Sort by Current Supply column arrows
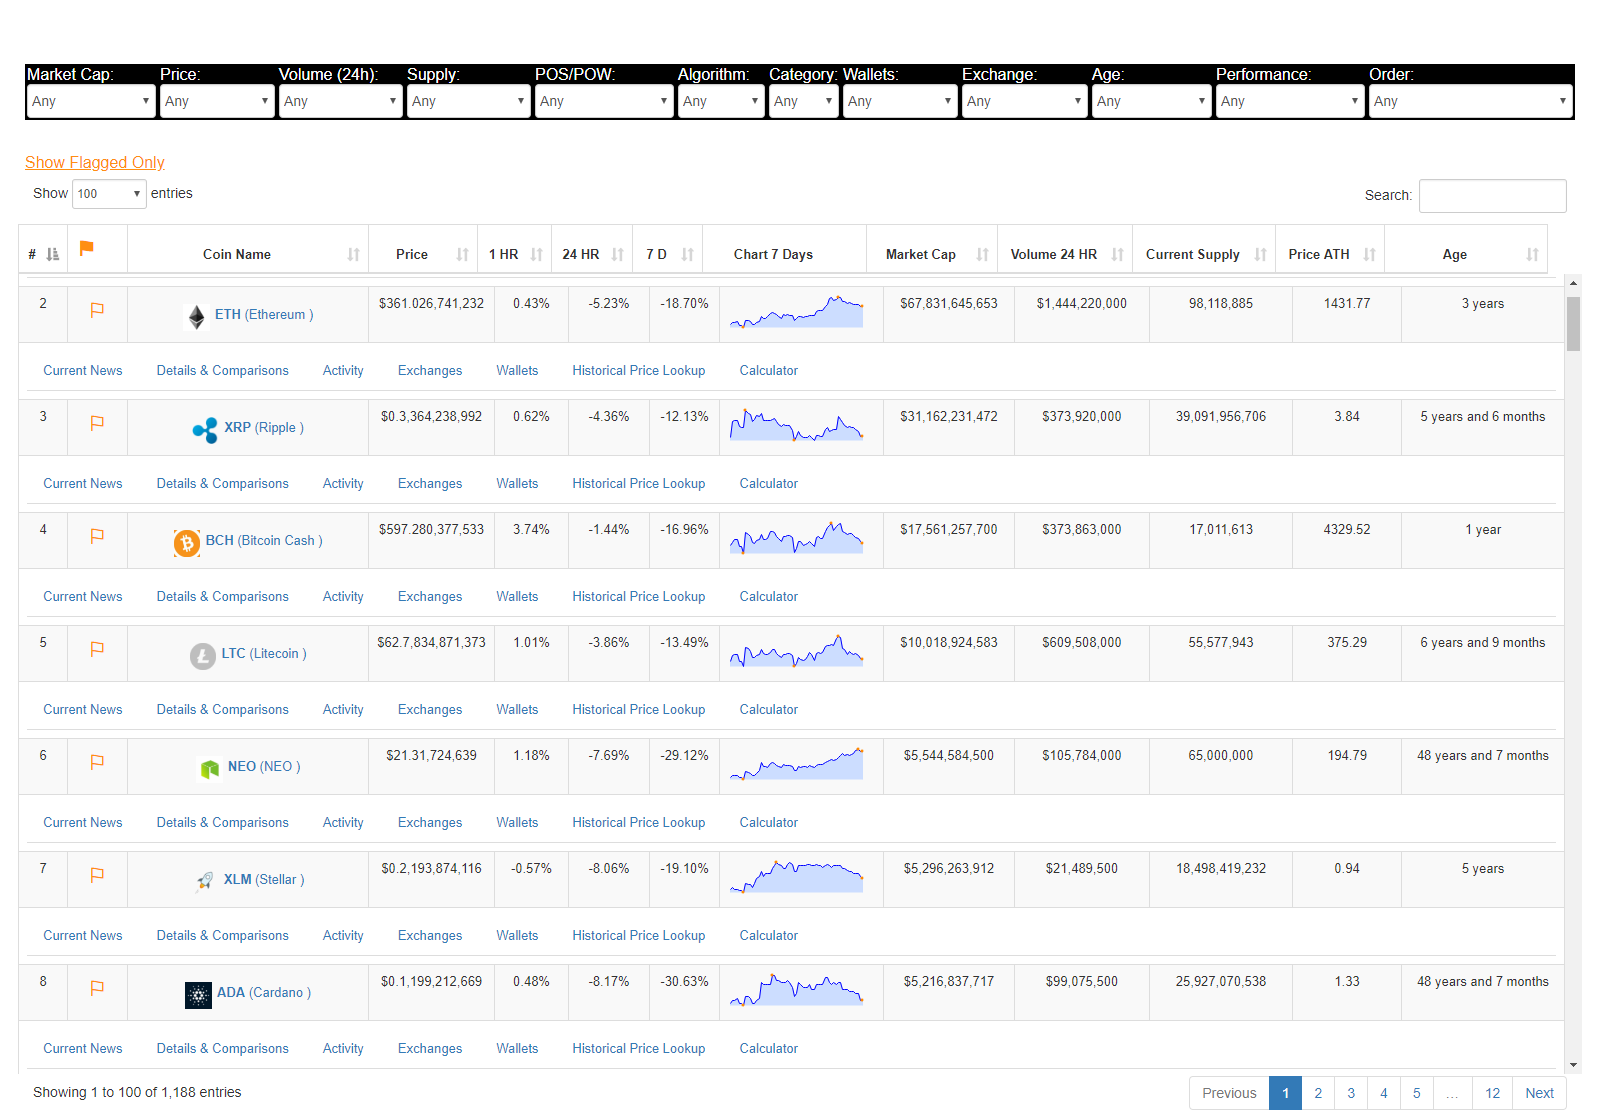 (x=1260, y=255)
